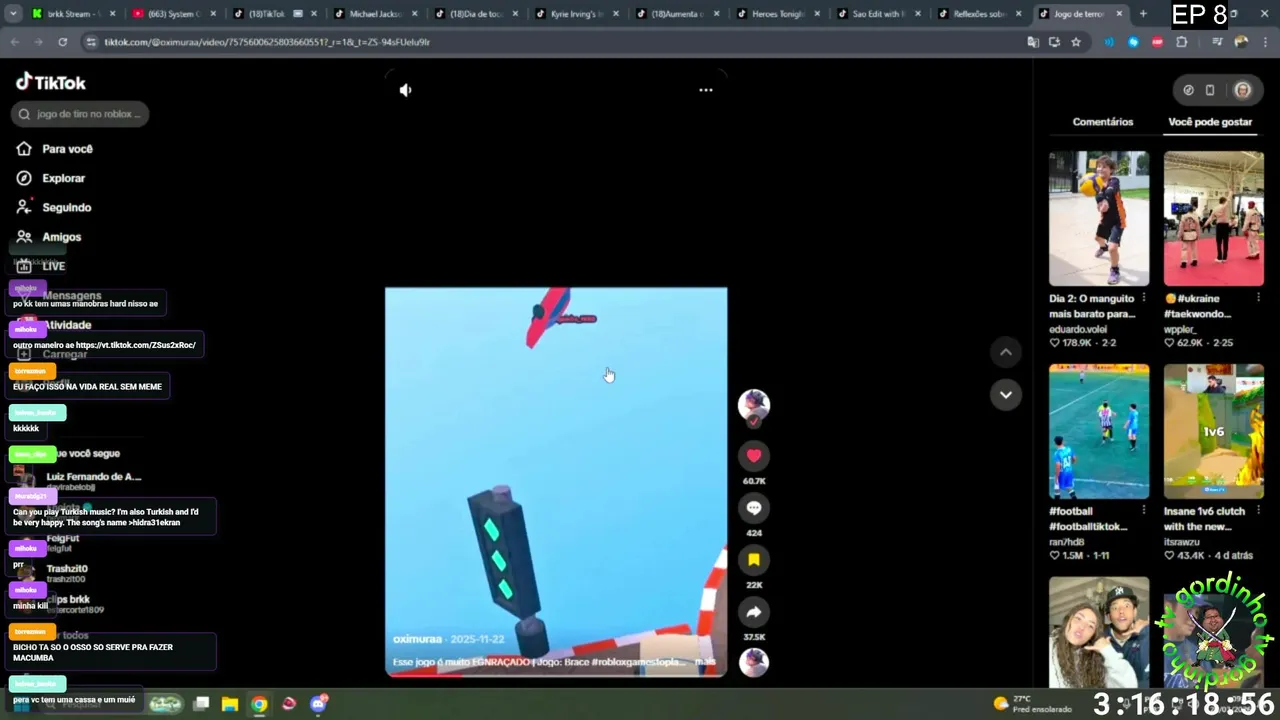Open the translate page icon

click(x=1033, y=42)
